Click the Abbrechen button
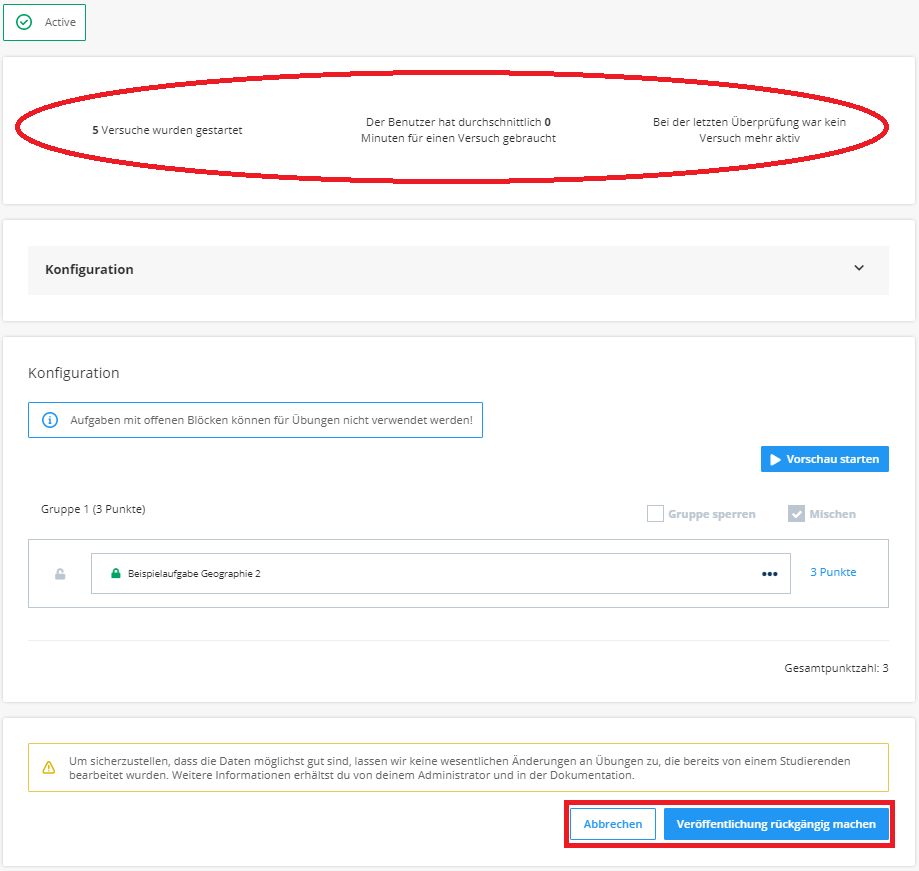The image size is (919, 871). (612, 824)
